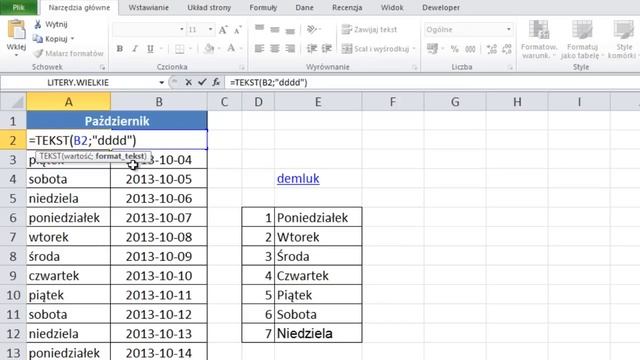Select cell with date 2013-10-09
Viewport: 640px width, 360px height.
point(159,256)
